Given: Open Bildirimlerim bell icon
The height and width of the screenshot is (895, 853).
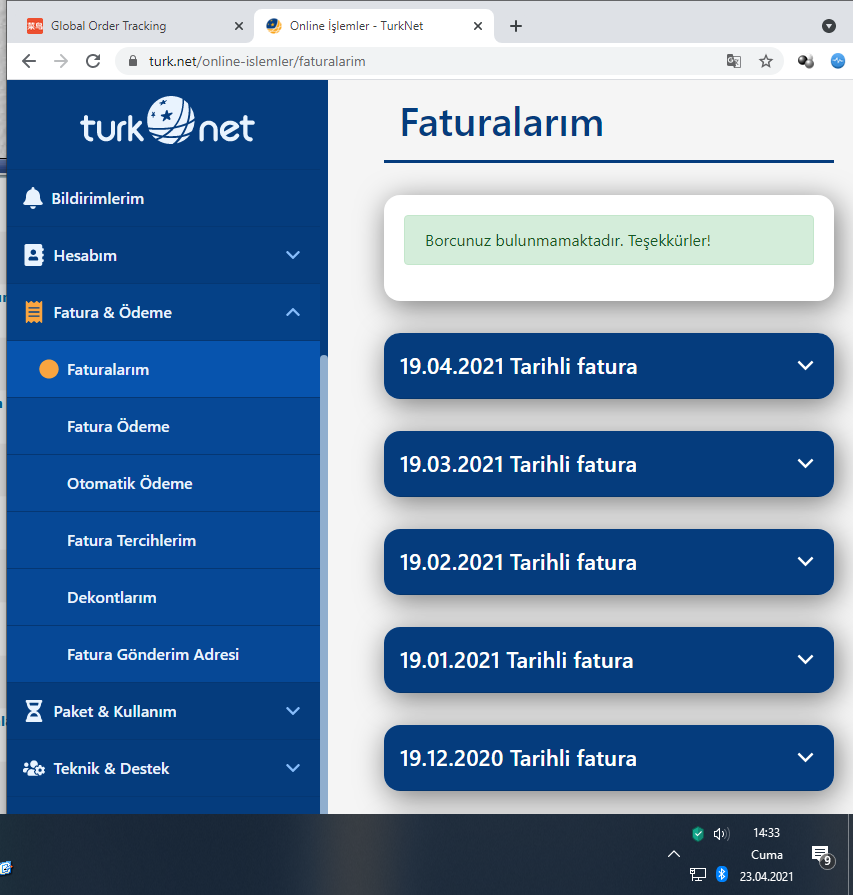Looking at the screenshot, I should (x=33, y=198).
